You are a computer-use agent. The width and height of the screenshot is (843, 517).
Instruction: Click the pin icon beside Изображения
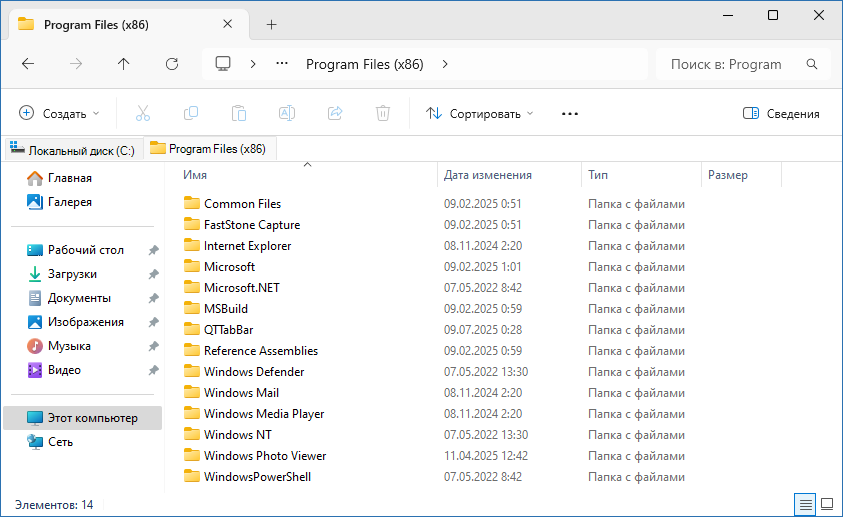coord(153,322)
